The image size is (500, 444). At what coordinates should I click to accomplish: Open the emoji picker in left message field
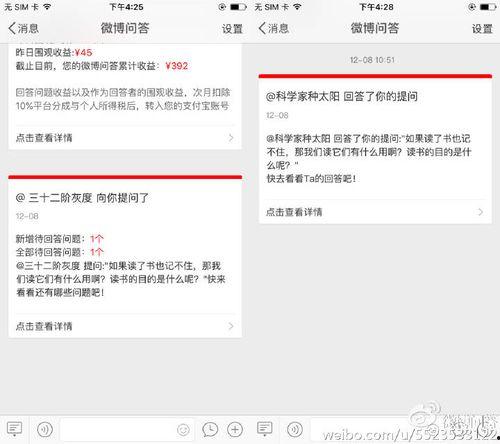coord(183,430)
